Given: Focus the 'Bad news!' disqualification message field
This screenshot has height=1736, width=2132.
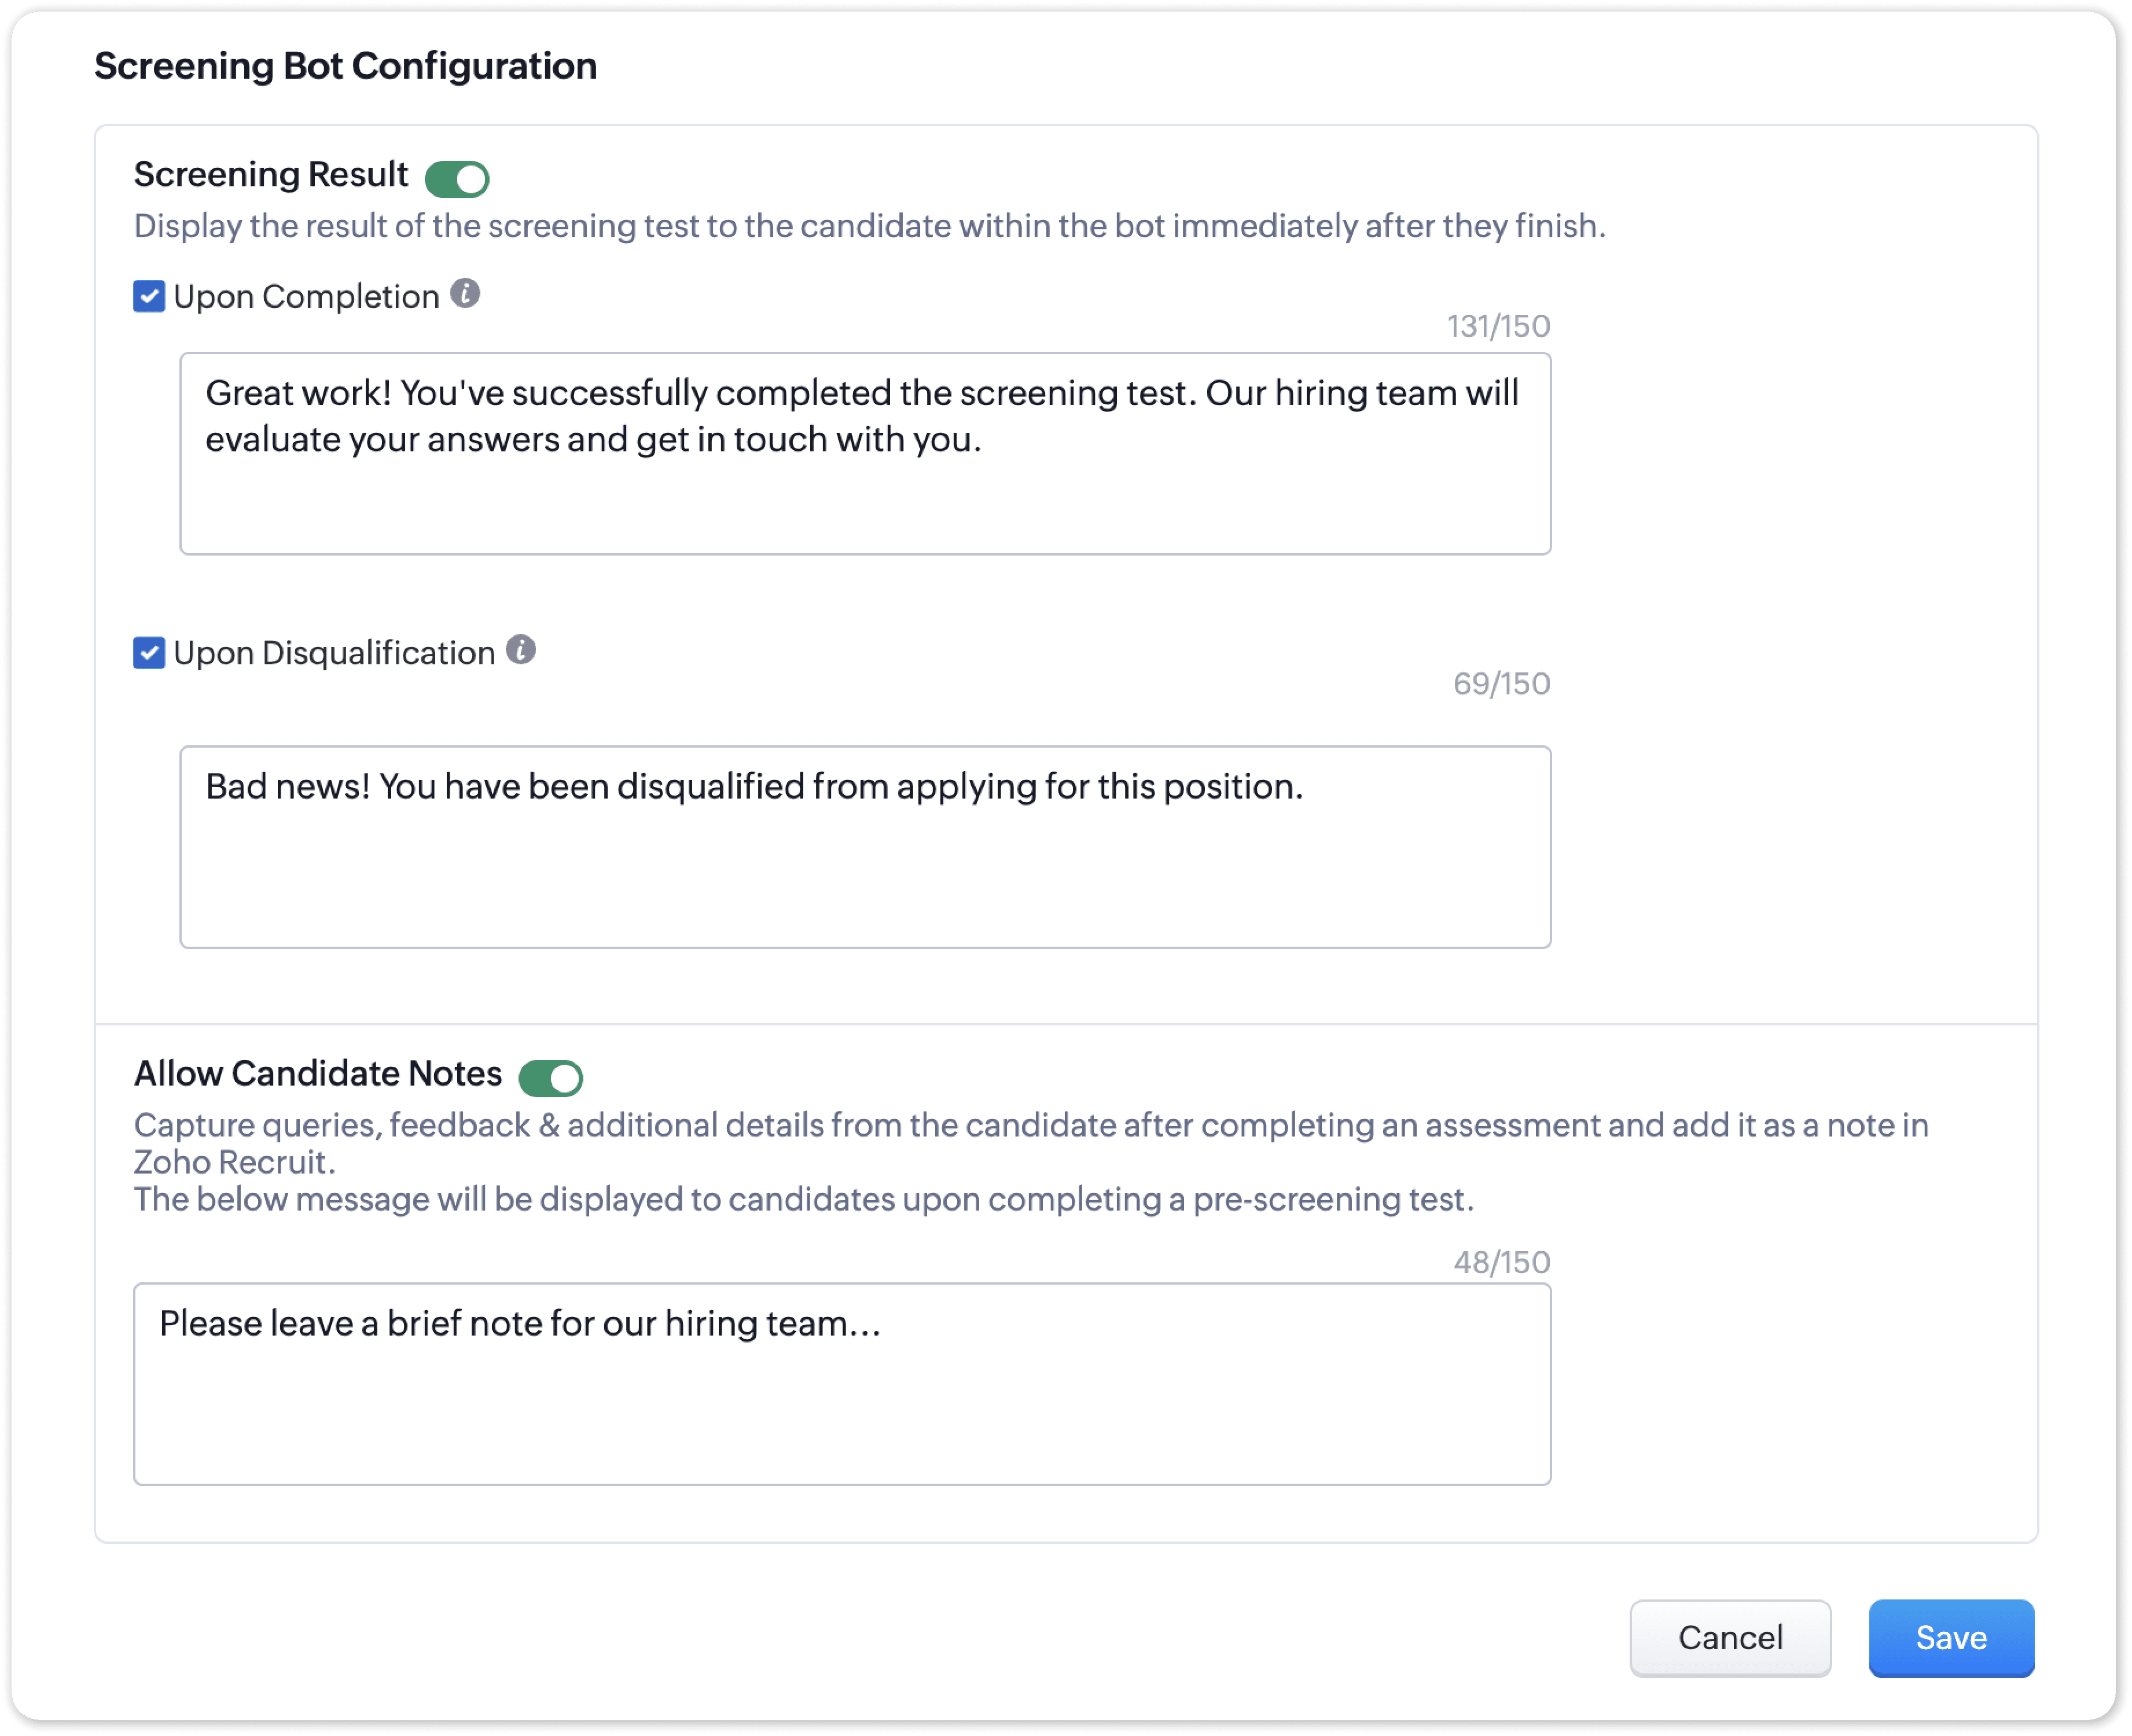Looking at the screenshot, I should point(865,846).
